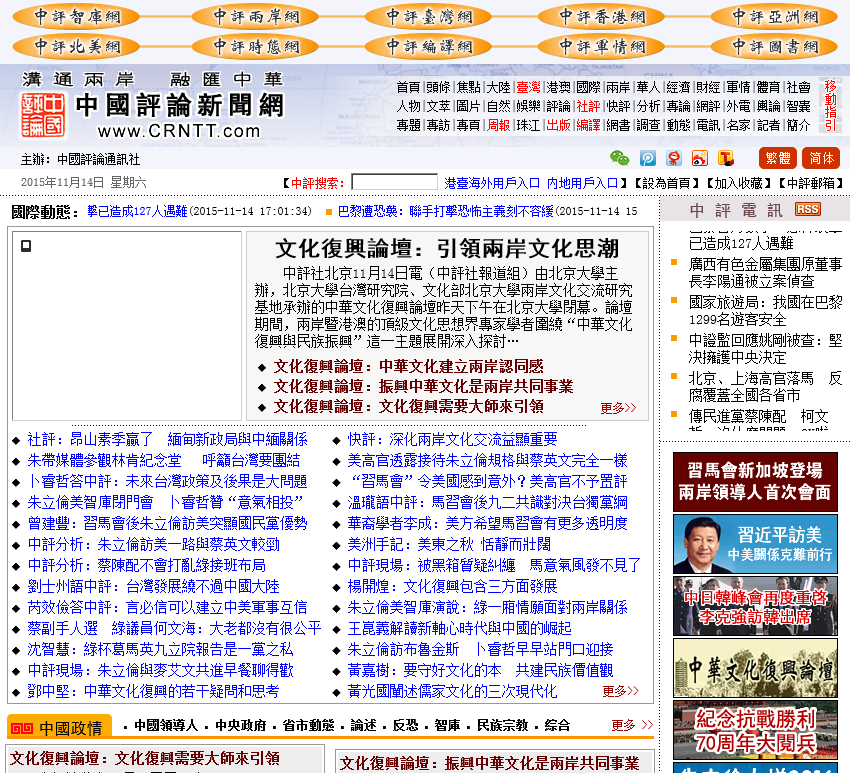Click 更多>> below the news list
Image resolution: width=850 pixels, height=773 pixels.
(x=620, y=691)
